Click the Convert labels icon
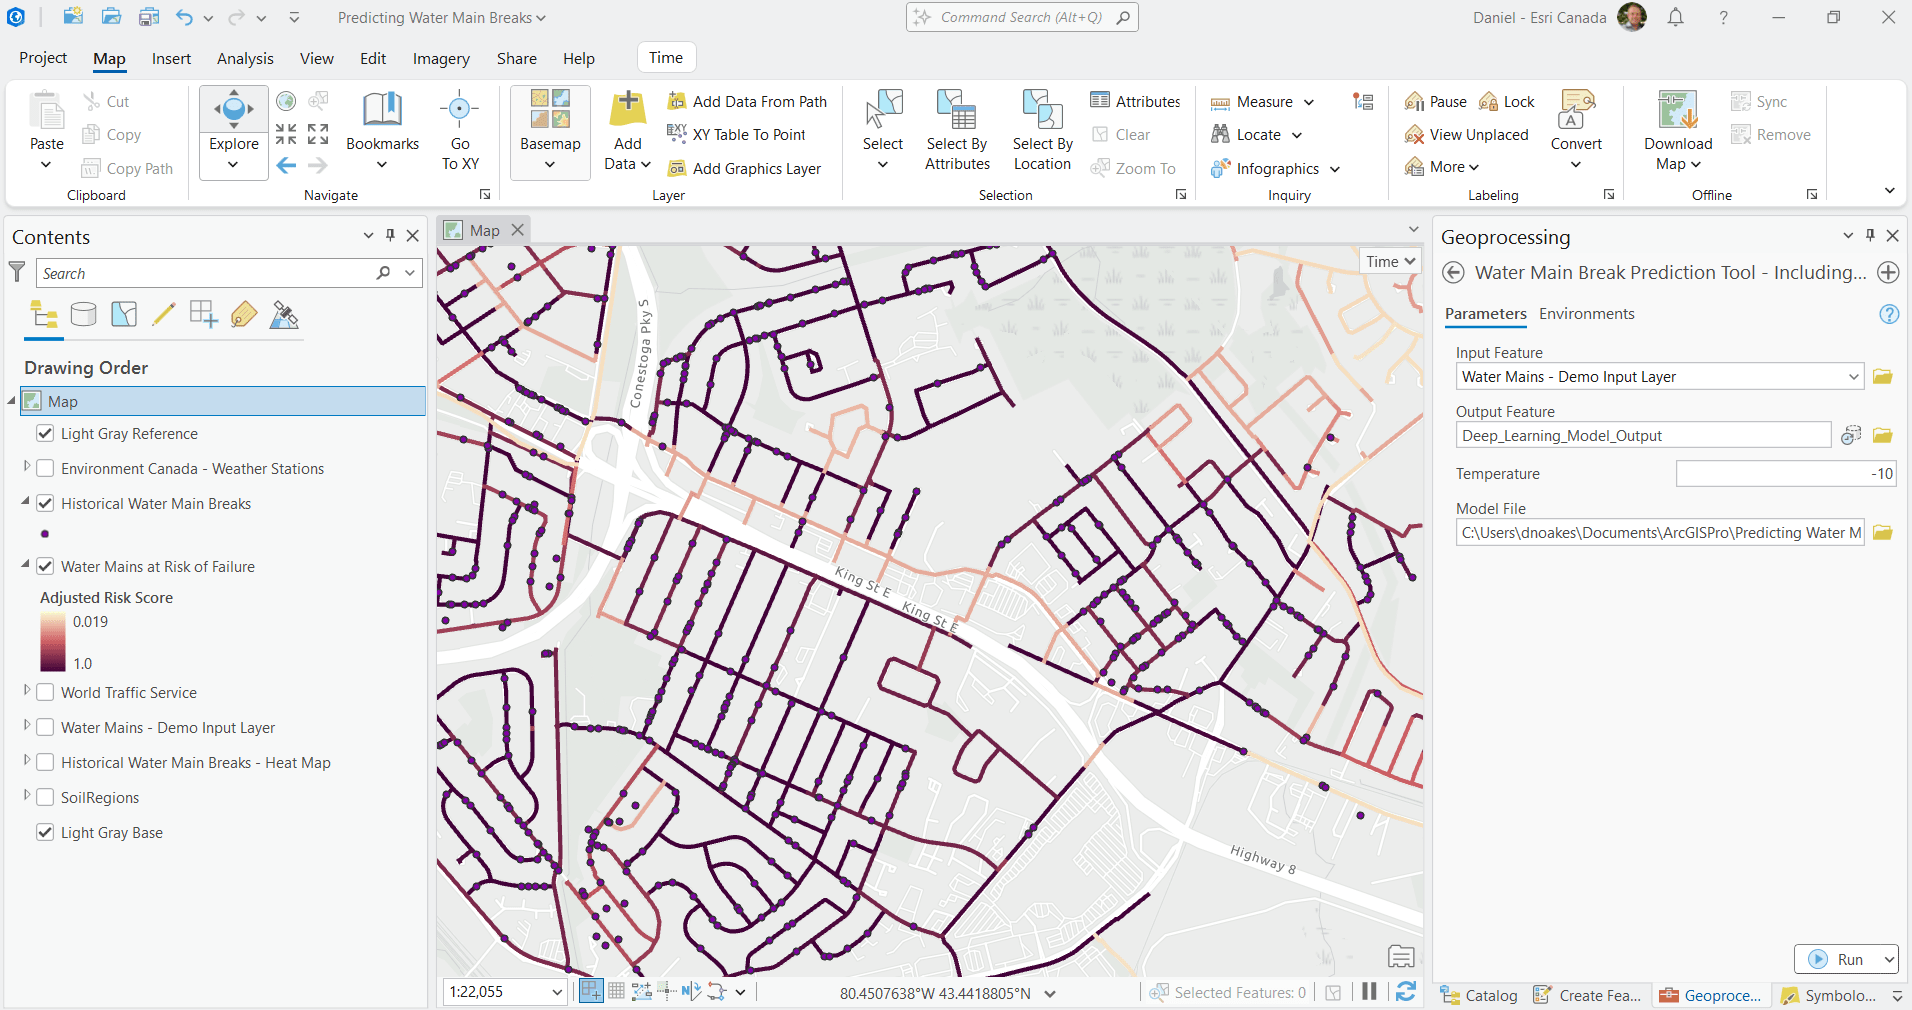This screenshot has width=1912, height=1010. click(x=1577, y=109)
